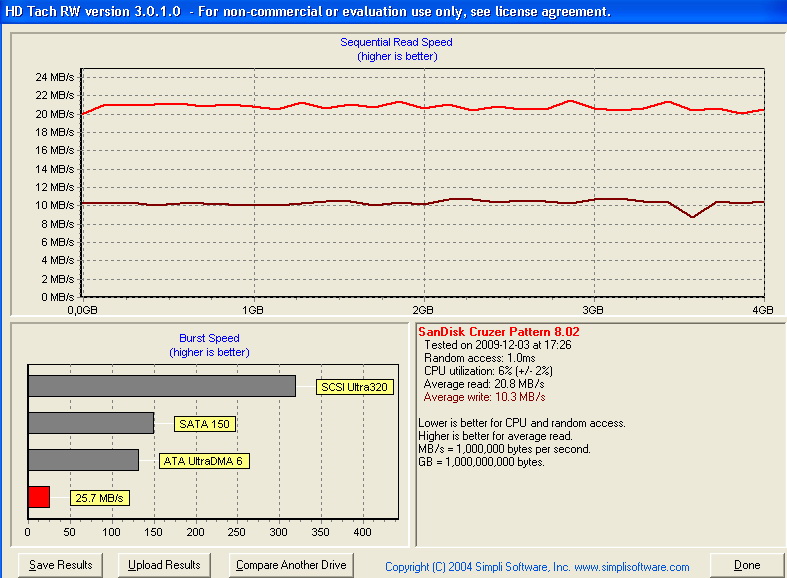This screenshot has height=578, width=787.
Task: Click the 24 MB/s axis label
Action: (x=55, y=77)
